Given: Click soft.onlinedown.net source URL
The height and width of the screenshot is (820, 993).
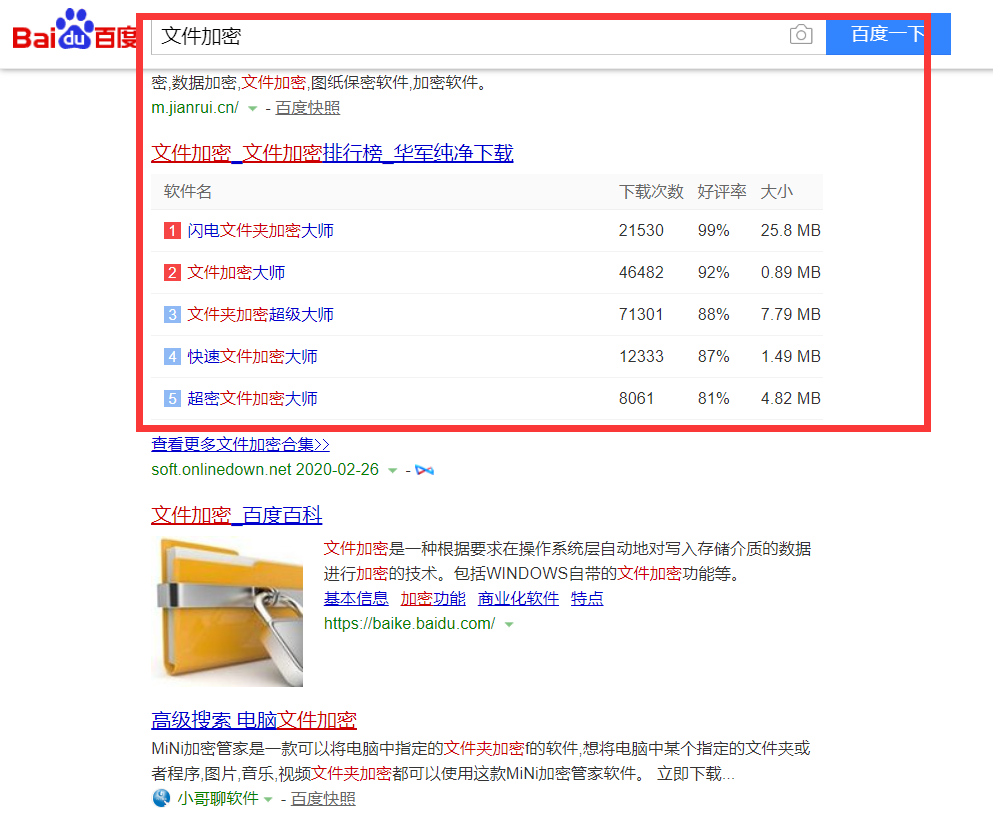Looking at the screenshot, I should click(221, 470).
